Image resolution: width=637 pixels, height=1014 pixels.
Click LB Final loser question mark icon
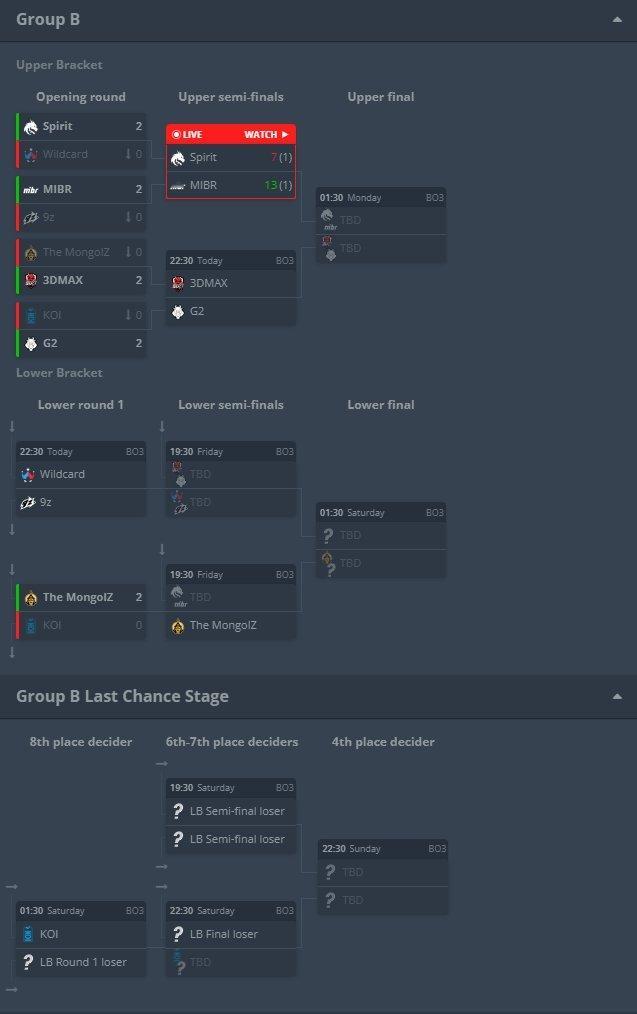178,934
